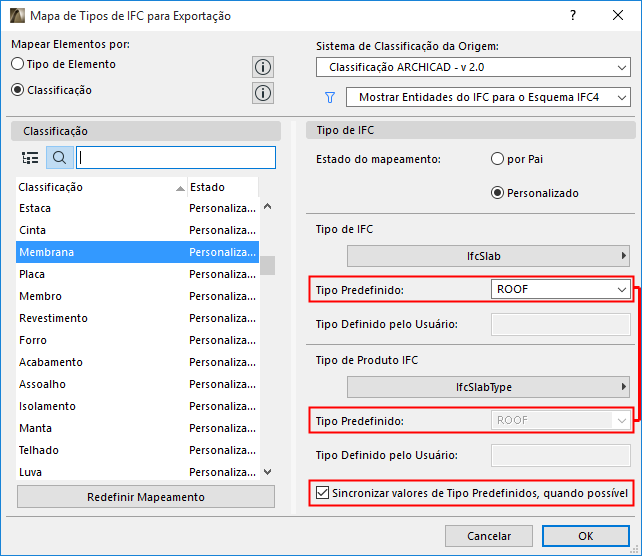Click the filter funnel icon
Viewport: 642px width, 556px height.
pyautogui.click(x=330, y=97)
